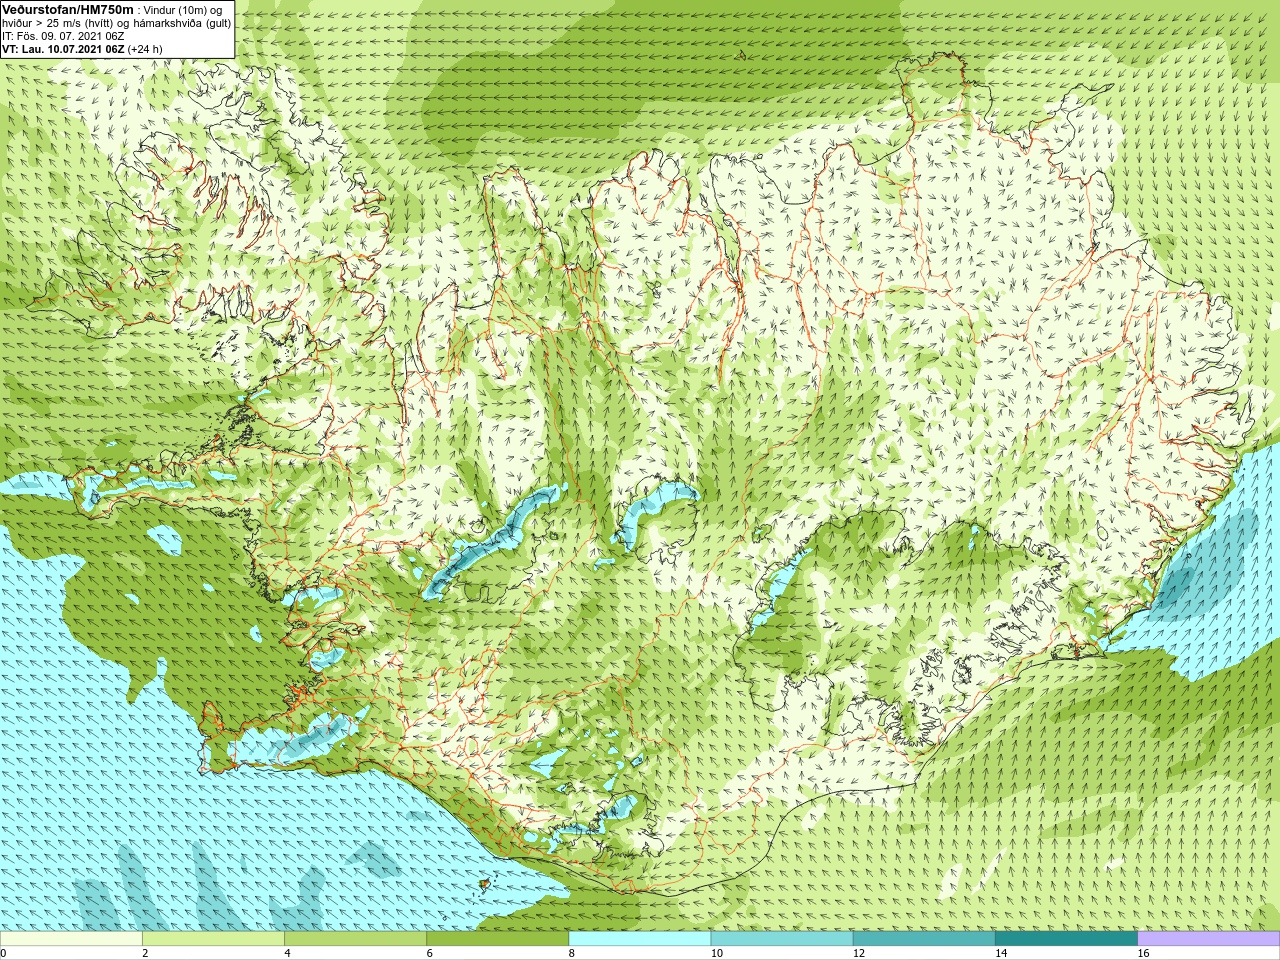Click the 14–16 m/s dark teal legend swatch
The width and height of the screenshot is (1280, 960).
tap(1066, 939)
